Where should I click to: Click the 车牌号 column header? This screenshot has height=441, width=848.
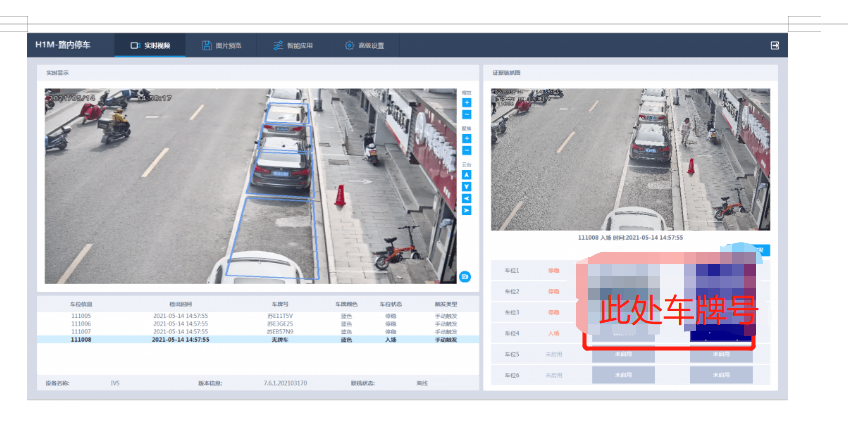(x=280, y=305)
